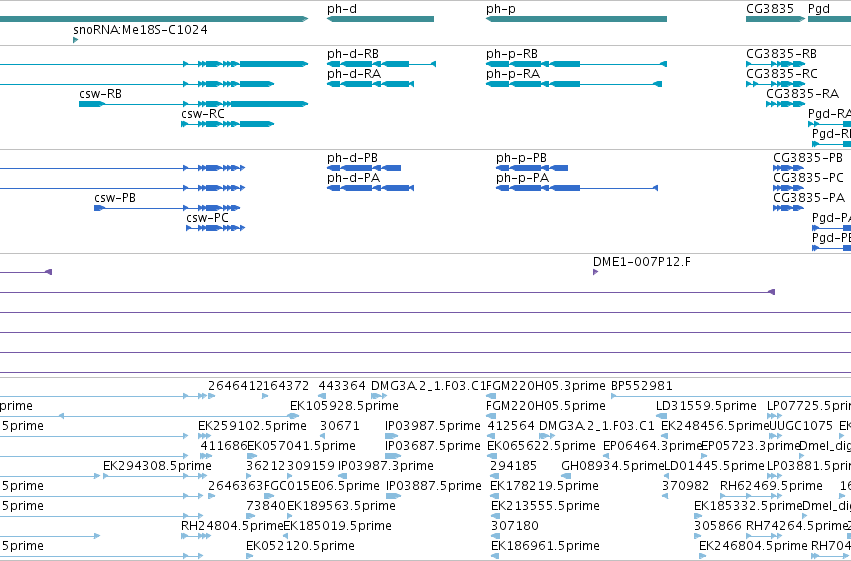Select the csw-PC protein label
The image size is (851, 561).
(207, 218)
